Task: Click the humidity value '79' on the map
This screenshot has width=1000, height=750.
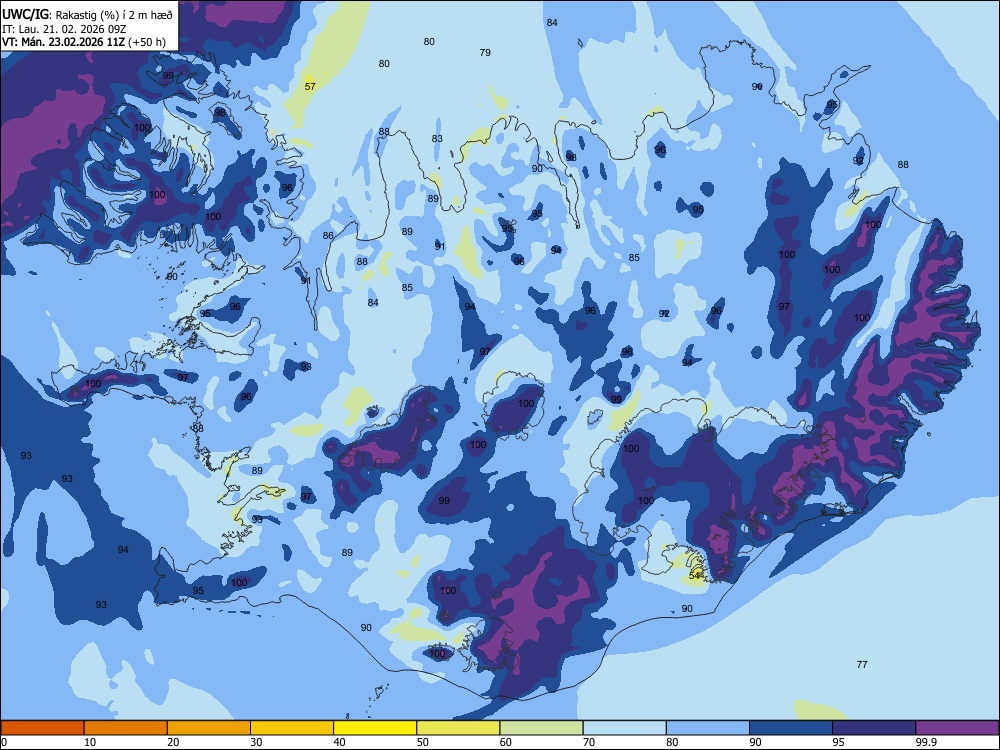Action: click(x=485, y=53)
